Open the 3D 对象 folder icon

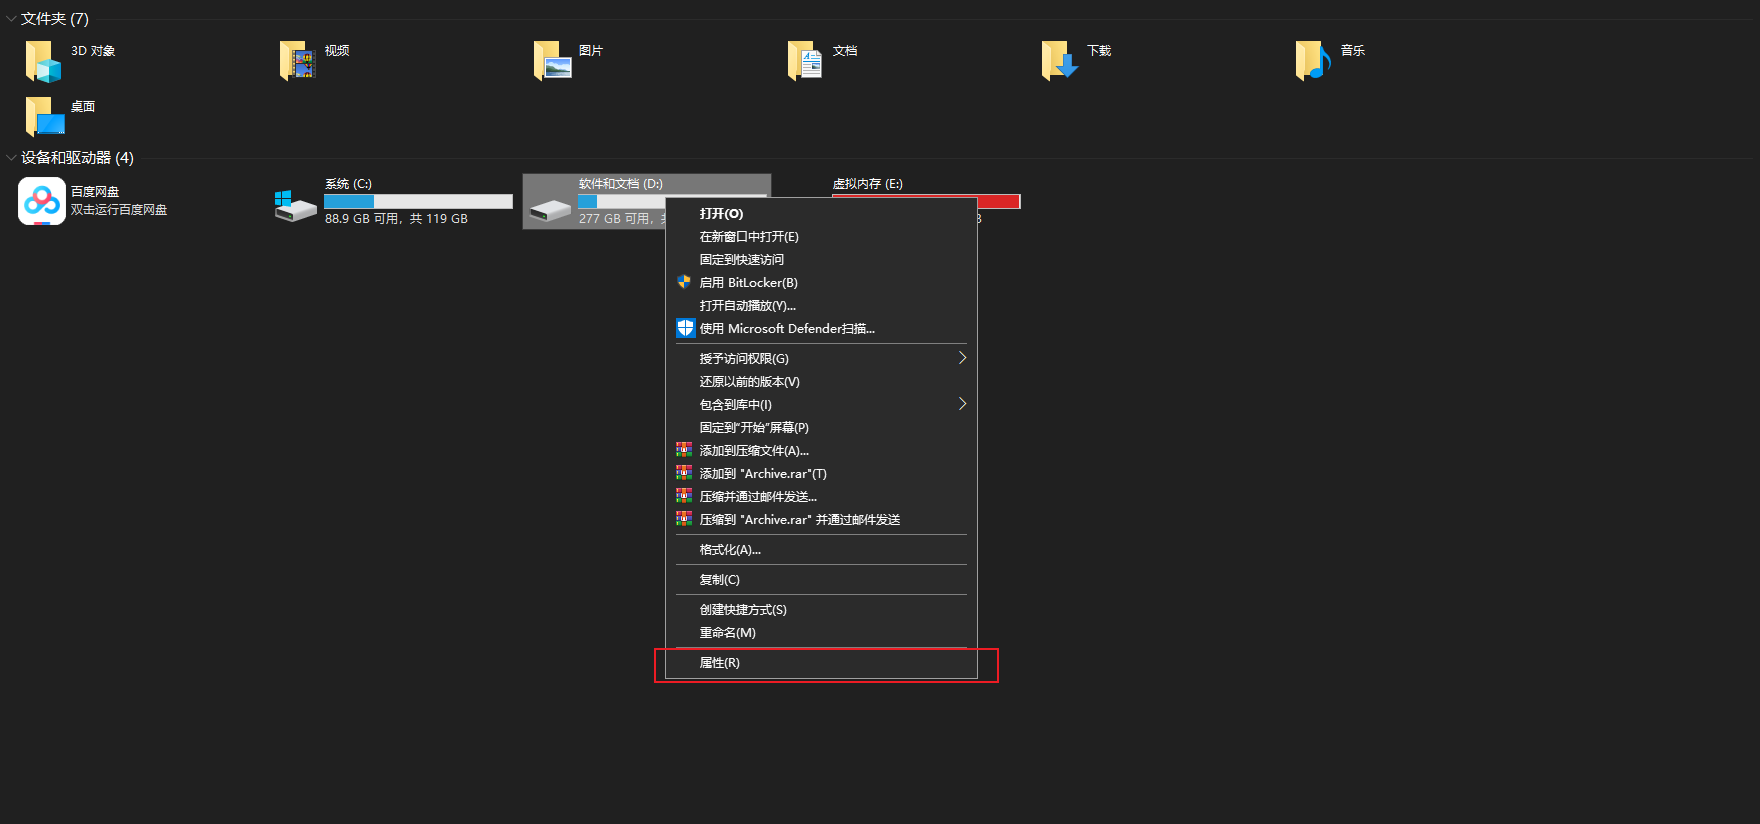[44, 61]
